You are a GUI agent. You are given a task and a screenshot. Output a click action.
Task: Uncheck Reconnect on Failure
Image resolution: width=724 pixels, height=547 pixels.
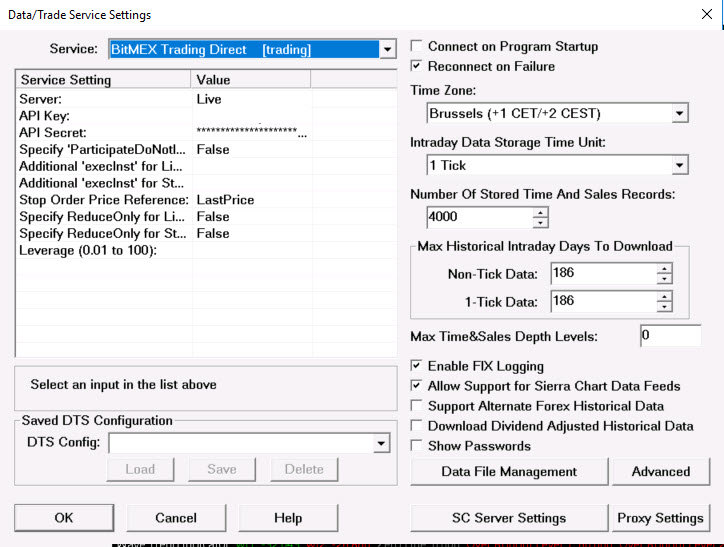click(416, 66)
